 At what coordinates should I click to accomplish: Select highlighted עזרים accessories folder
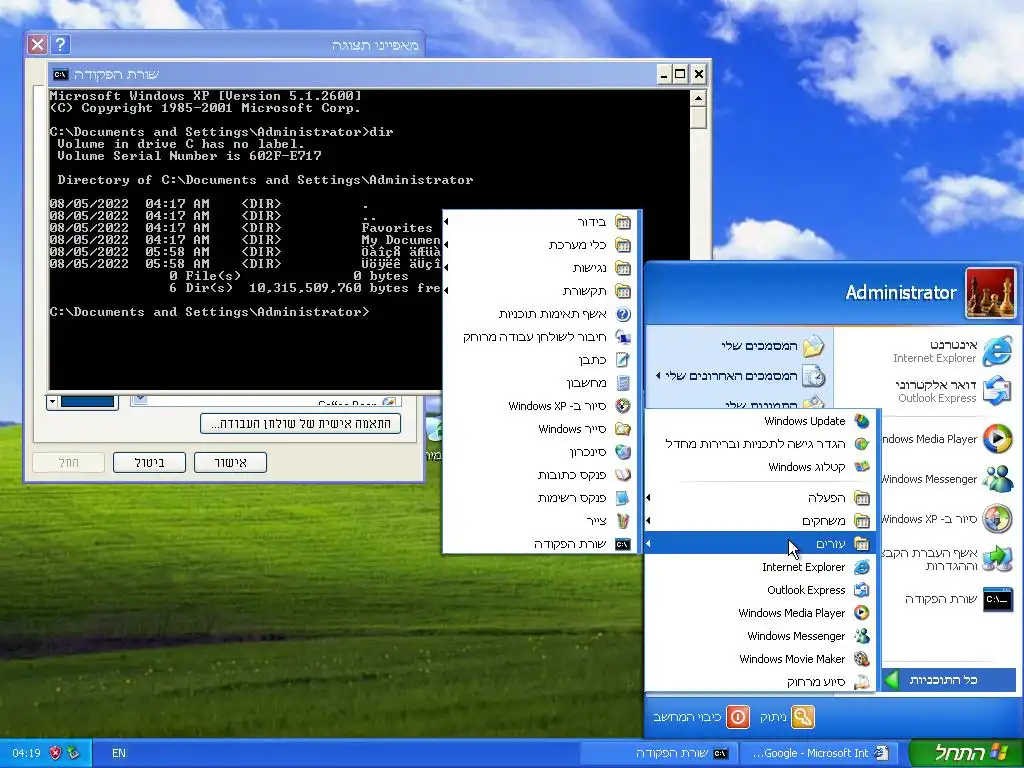[760, 543]
